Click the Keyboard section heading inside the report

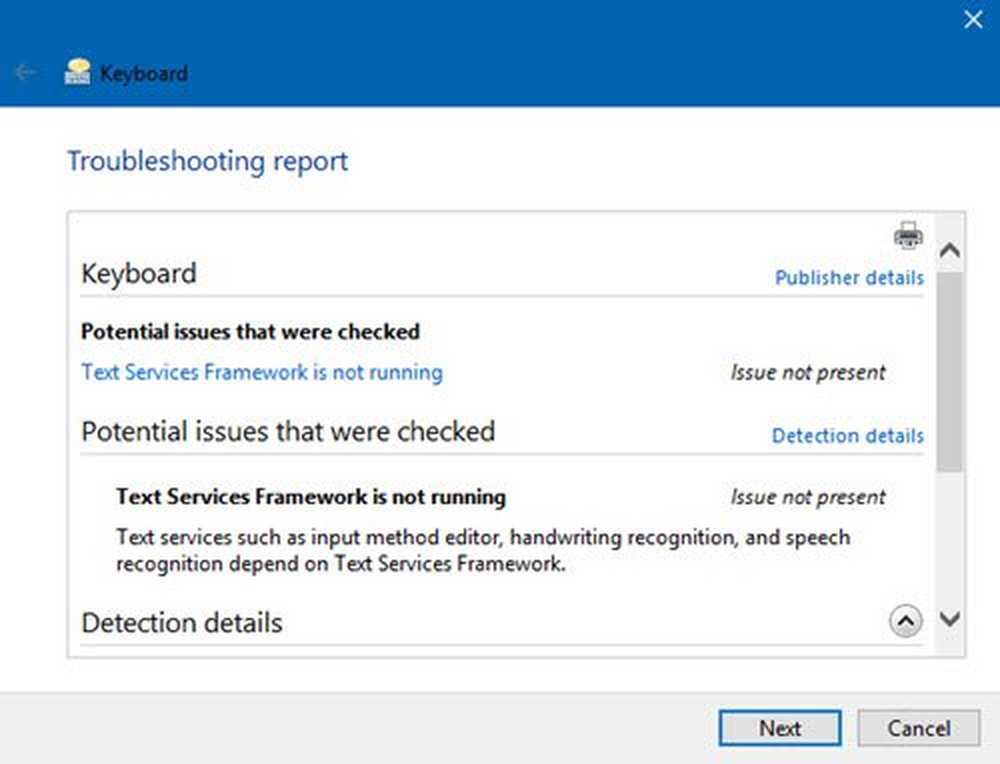(138, 274)
